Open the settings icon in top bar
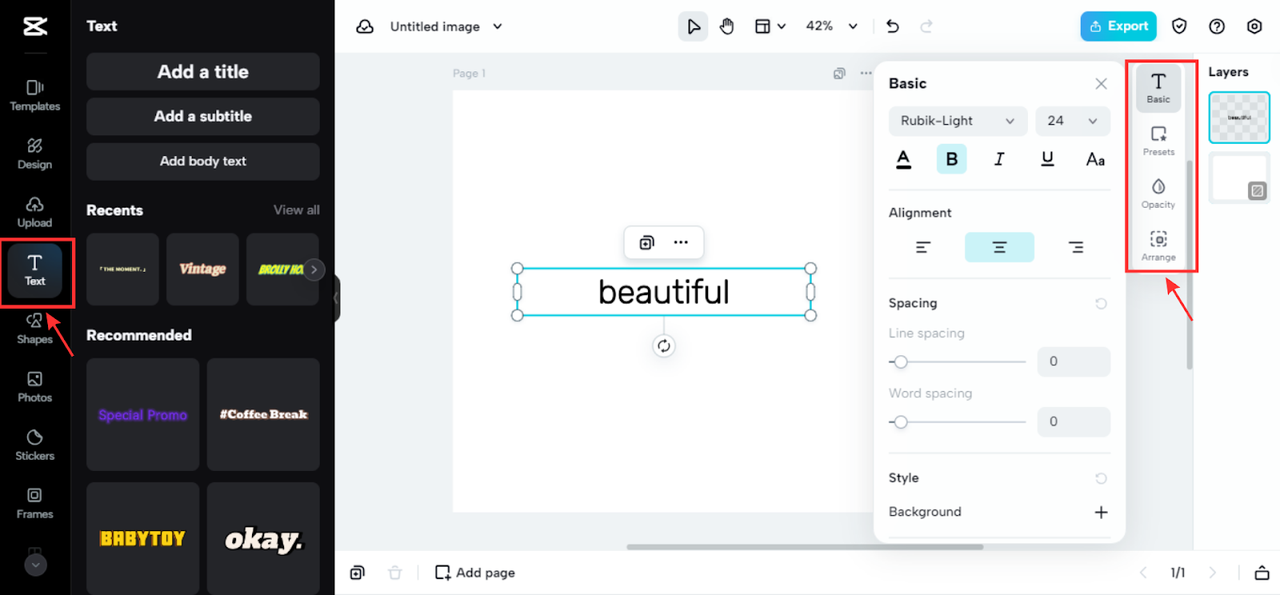The width and height of the screenshot is (1280, 595). pyautogui.click(x=1255, y=27)
